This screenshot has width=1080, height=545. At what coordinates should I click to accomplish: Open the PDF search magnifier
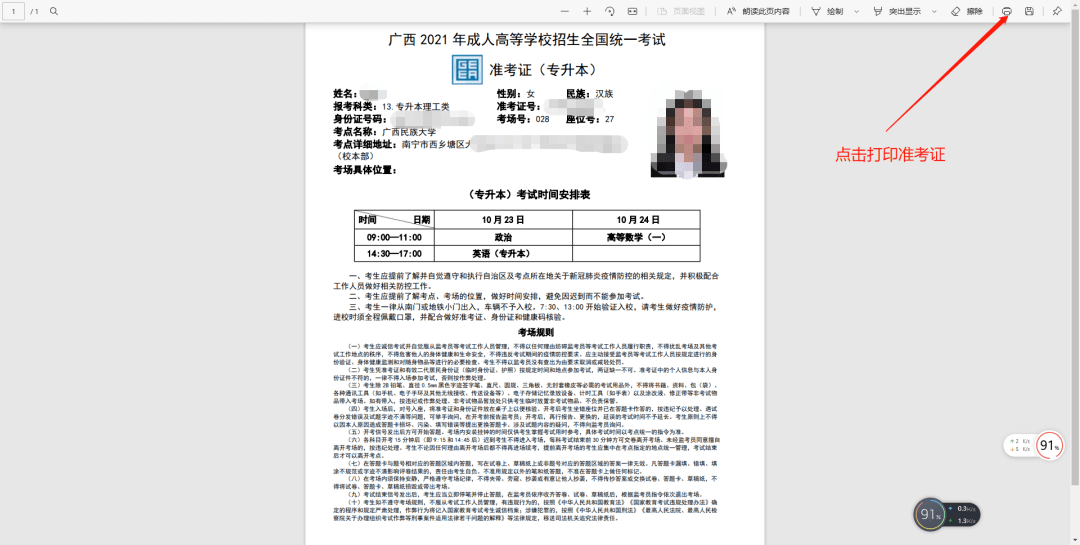(54, 12)
